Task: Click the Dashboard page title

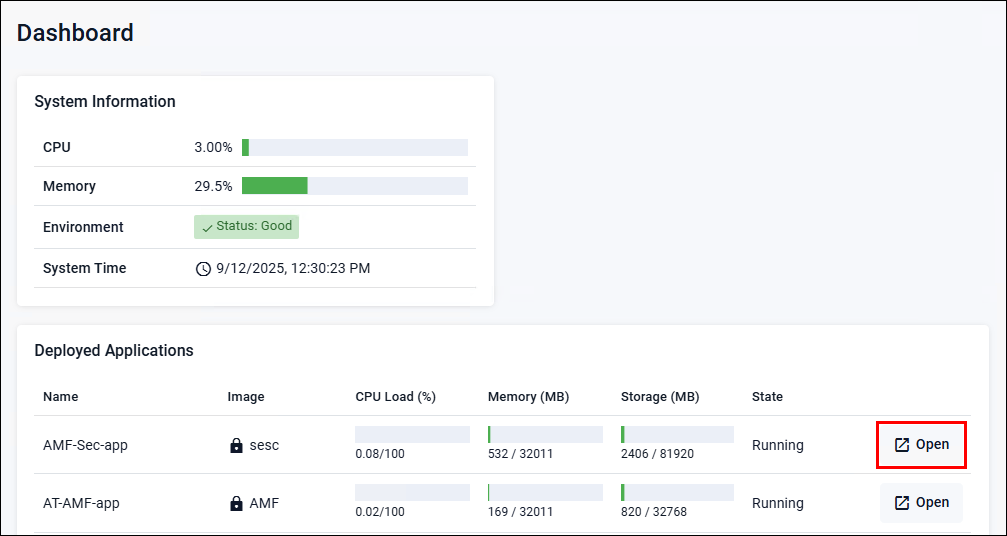Action: (x=75, y=33)
